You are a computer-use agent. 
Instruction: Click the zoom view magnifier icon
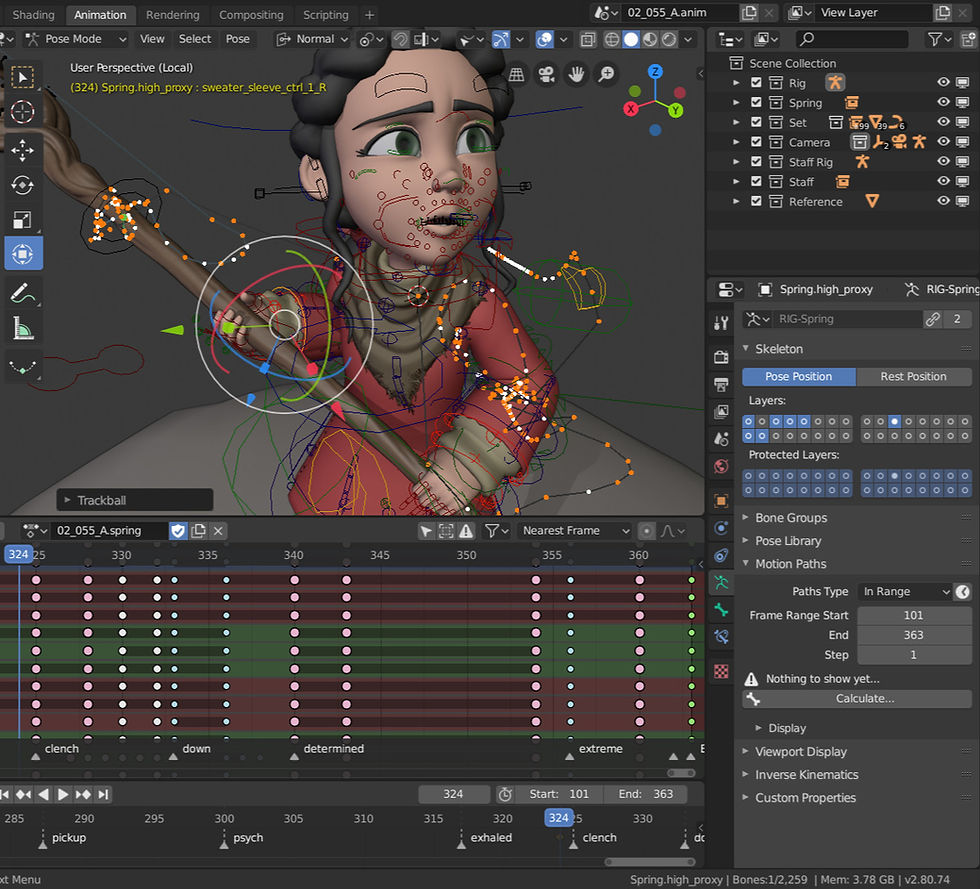pos(606,75)
